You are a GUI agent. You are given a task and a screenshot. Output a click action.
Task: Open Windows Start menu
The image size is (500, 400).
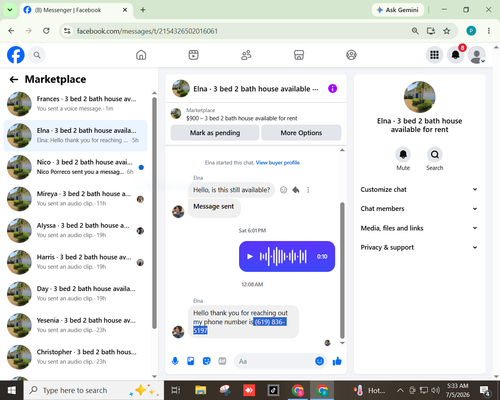point(12,390)
